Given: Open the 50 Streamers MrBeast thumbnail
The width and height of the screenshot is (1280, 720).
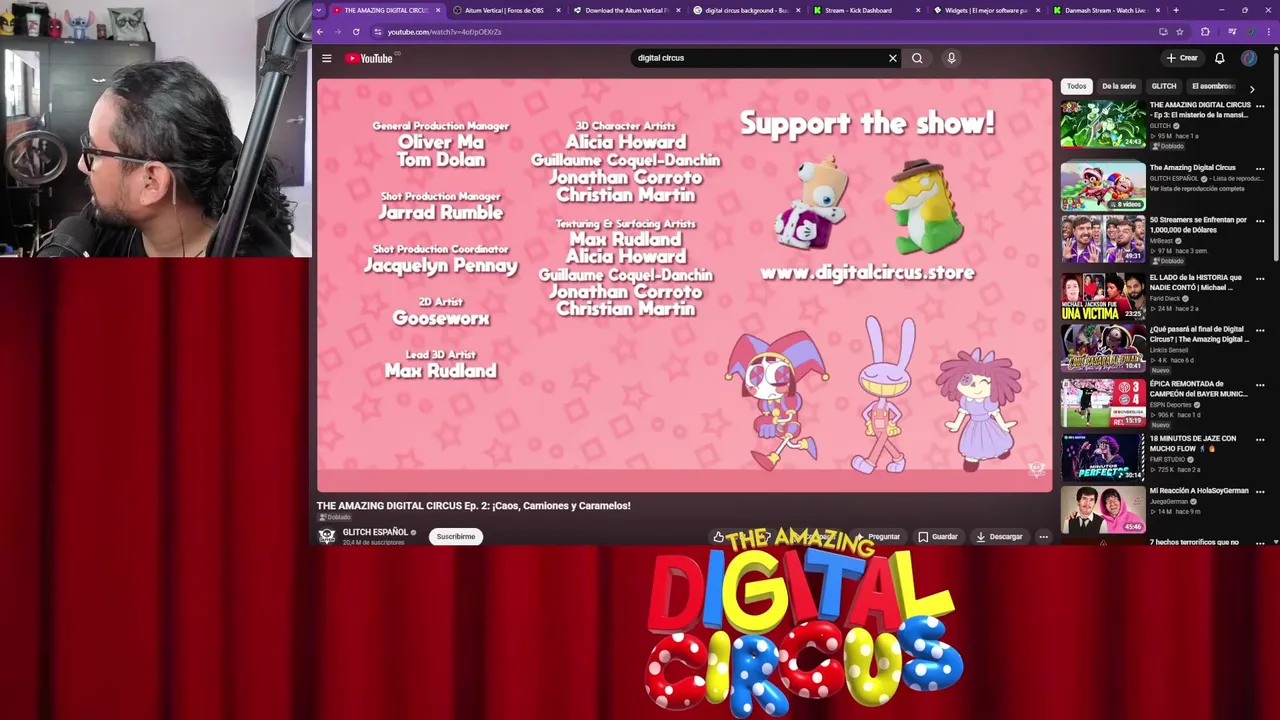Looking at the screenshot, I should point(1103,240).
